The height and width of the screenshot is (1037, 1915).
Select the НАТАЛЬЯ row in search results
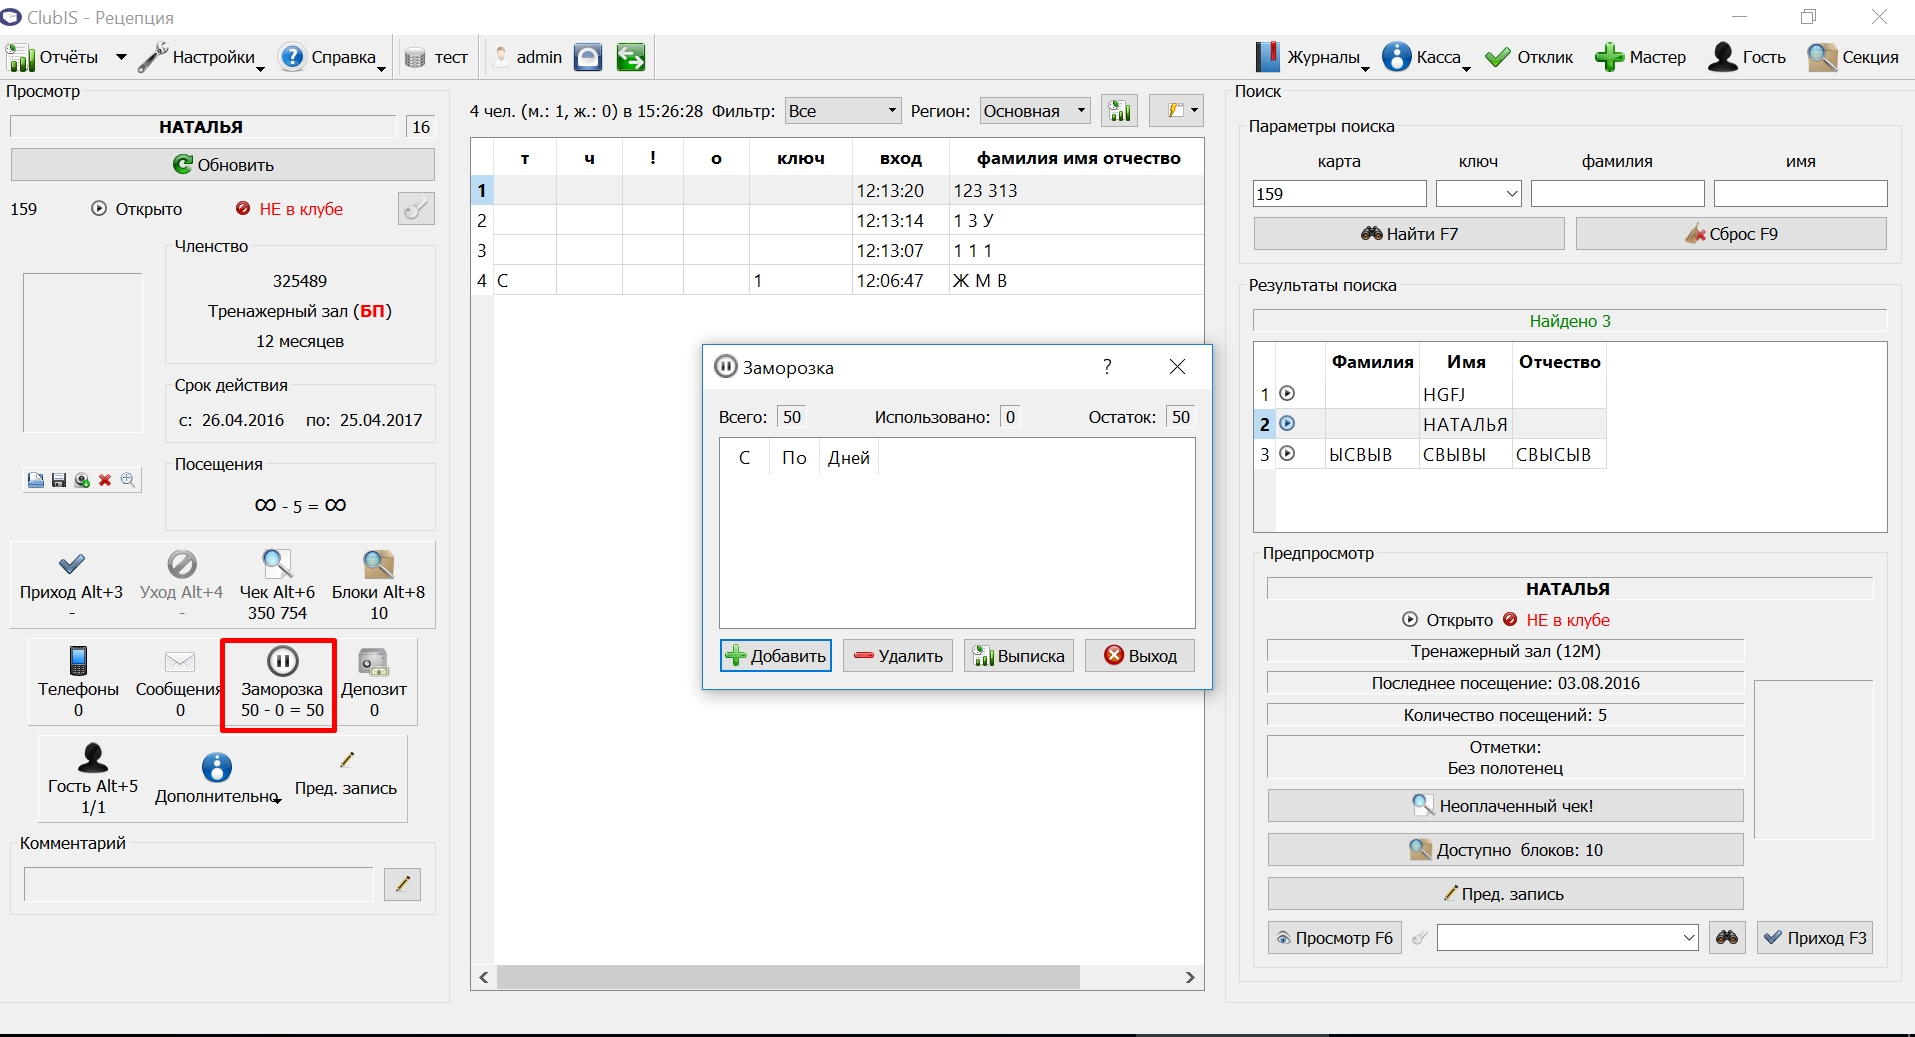coord(1430,424)
